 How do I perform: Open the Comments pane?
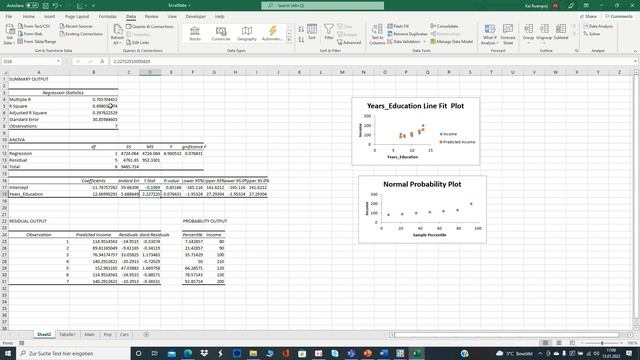point(619,16)
